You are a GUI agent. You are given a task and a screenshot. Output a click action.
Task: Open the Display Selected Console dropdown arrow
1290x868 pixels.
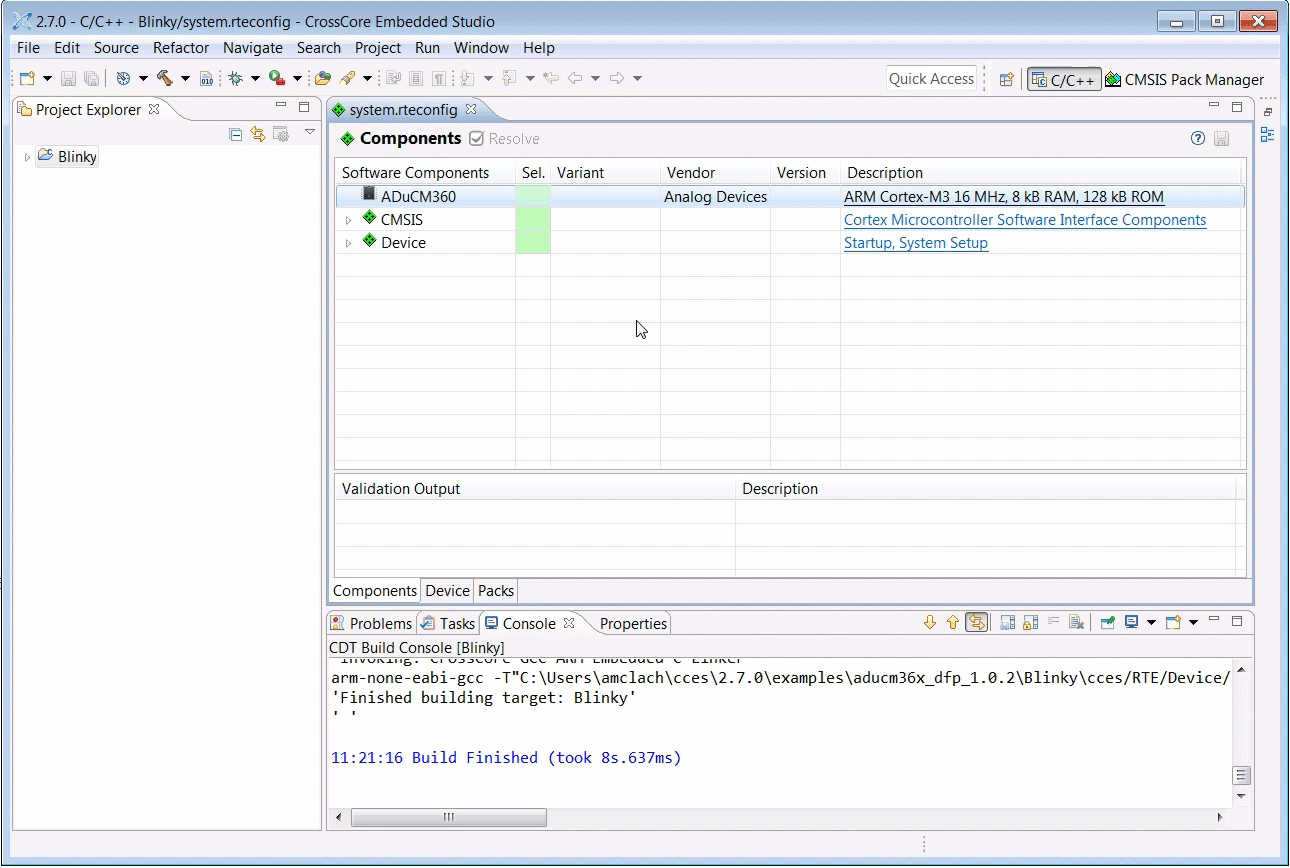pyautogui.click(x=1151, y=623)
